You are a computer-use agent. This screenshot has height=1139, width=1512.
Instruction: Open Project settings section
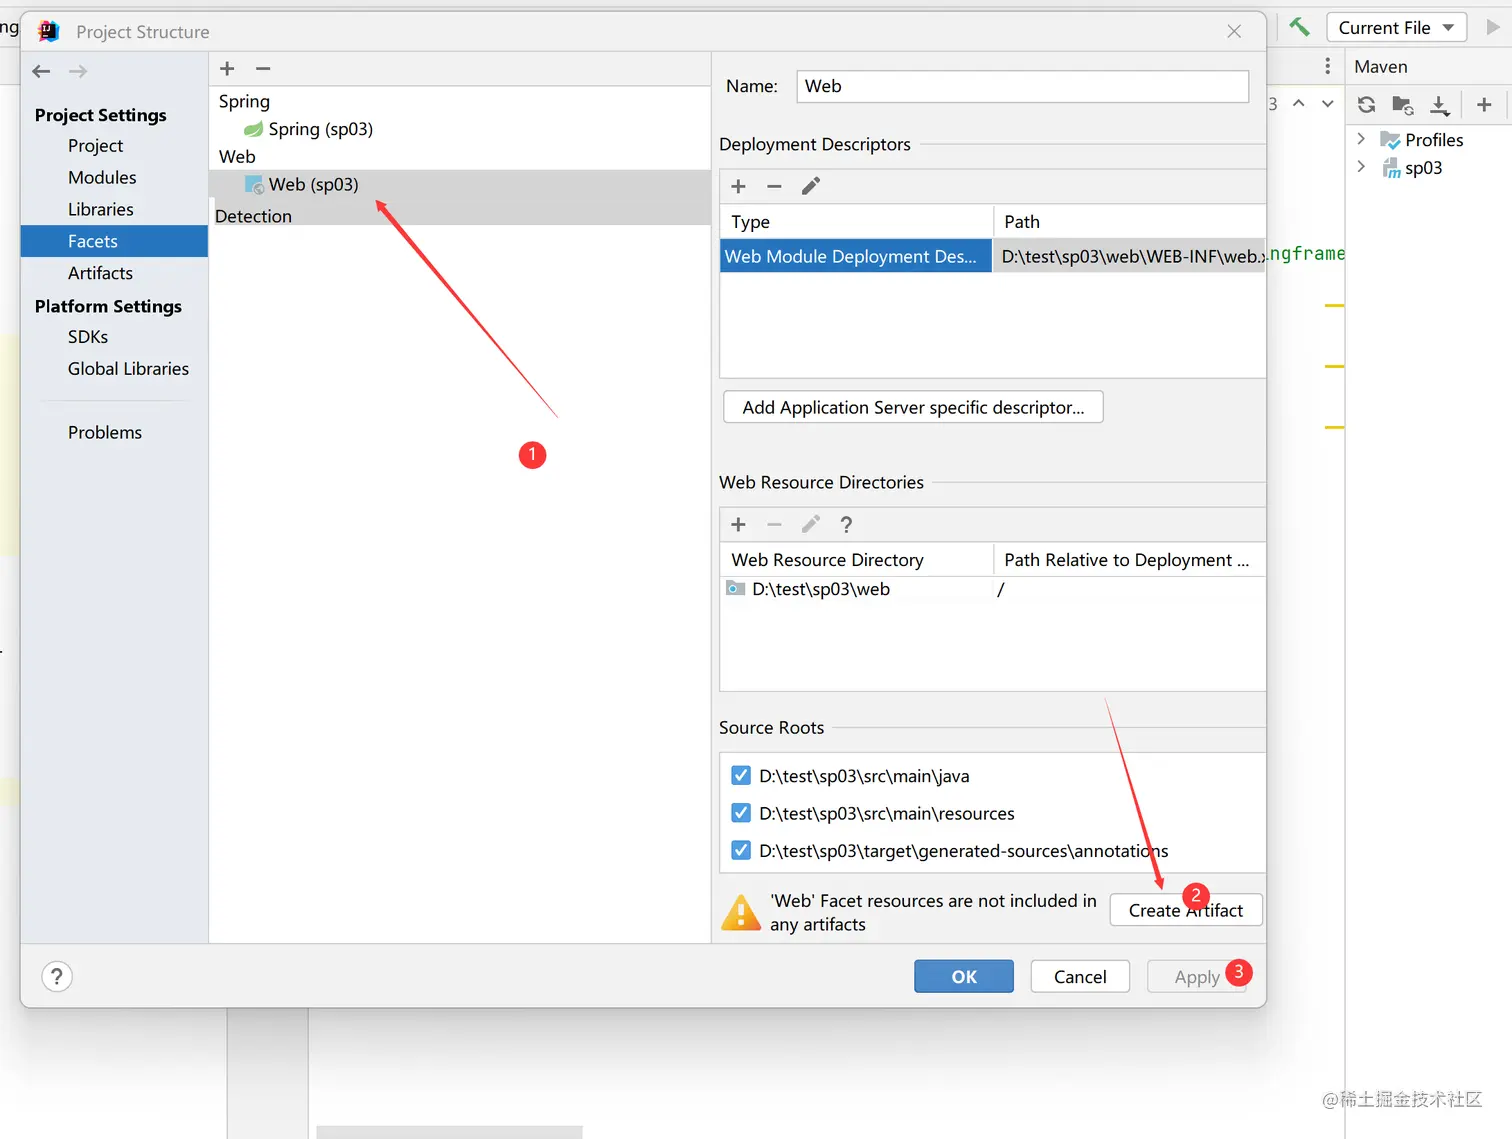tap(95, 145)
